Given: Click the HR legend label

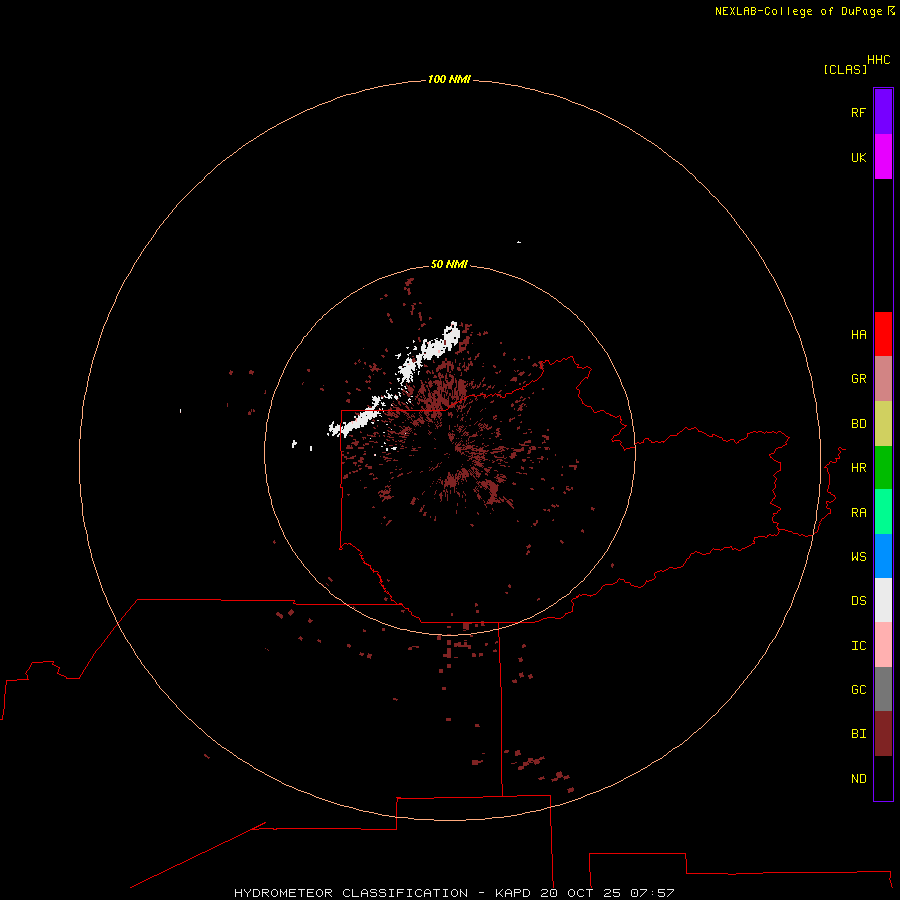Looking at the screenshot, I should point(858,468).
